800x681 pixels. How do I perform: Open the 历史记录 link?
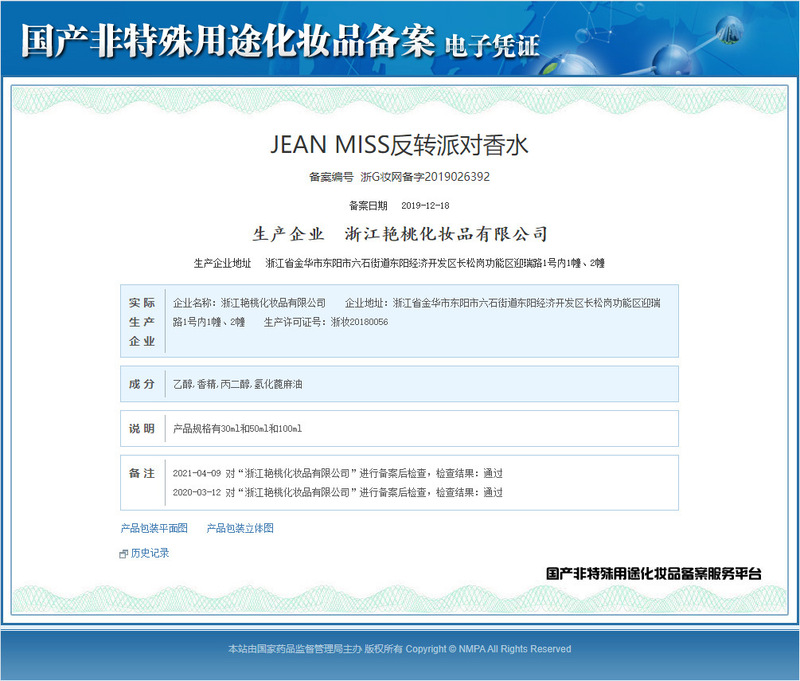pyautogui.click(x=149, y=553)
